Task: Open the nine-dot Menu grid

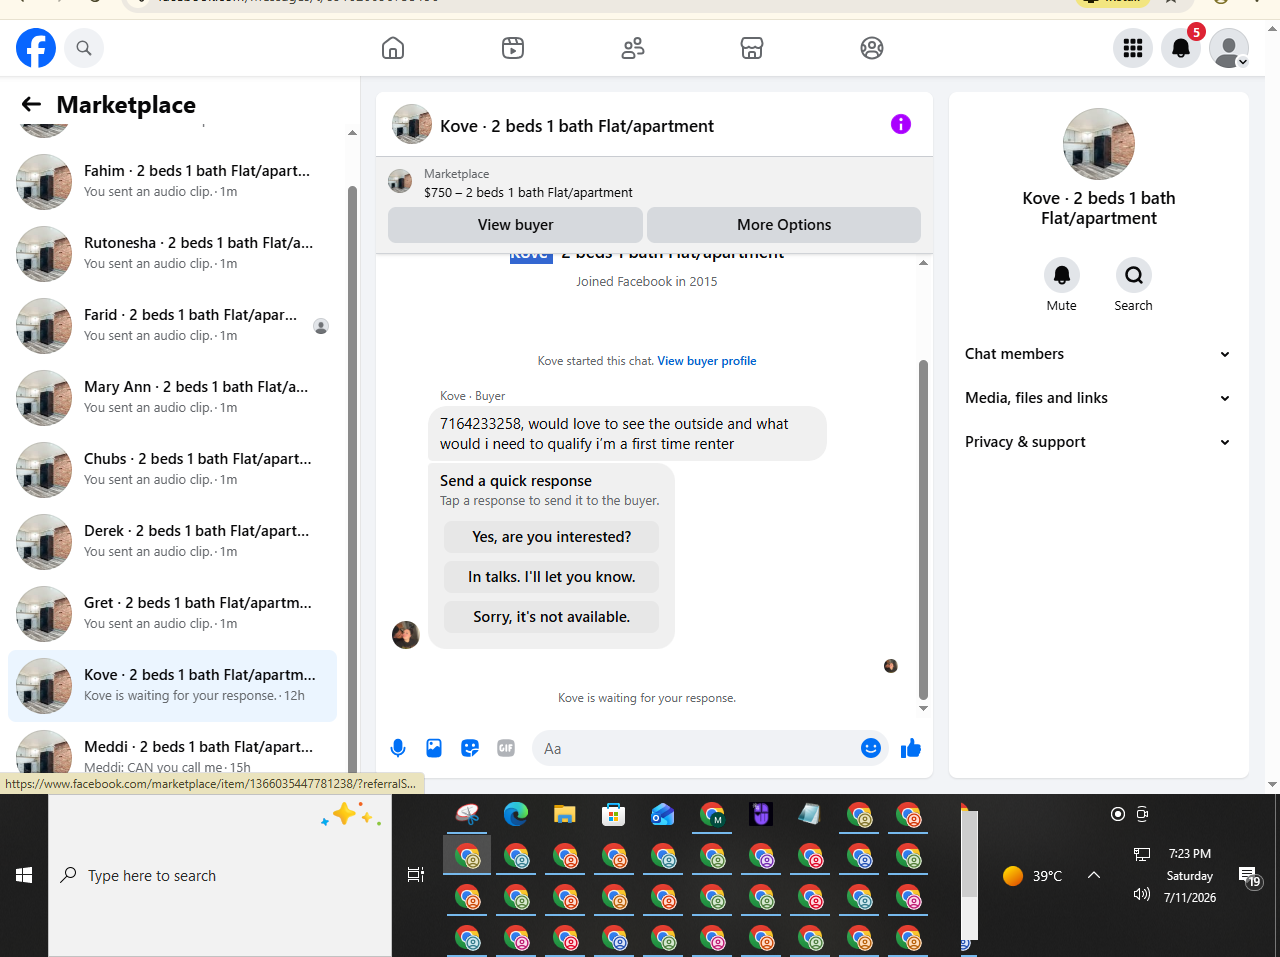Action: click(x=1133, y=48)
